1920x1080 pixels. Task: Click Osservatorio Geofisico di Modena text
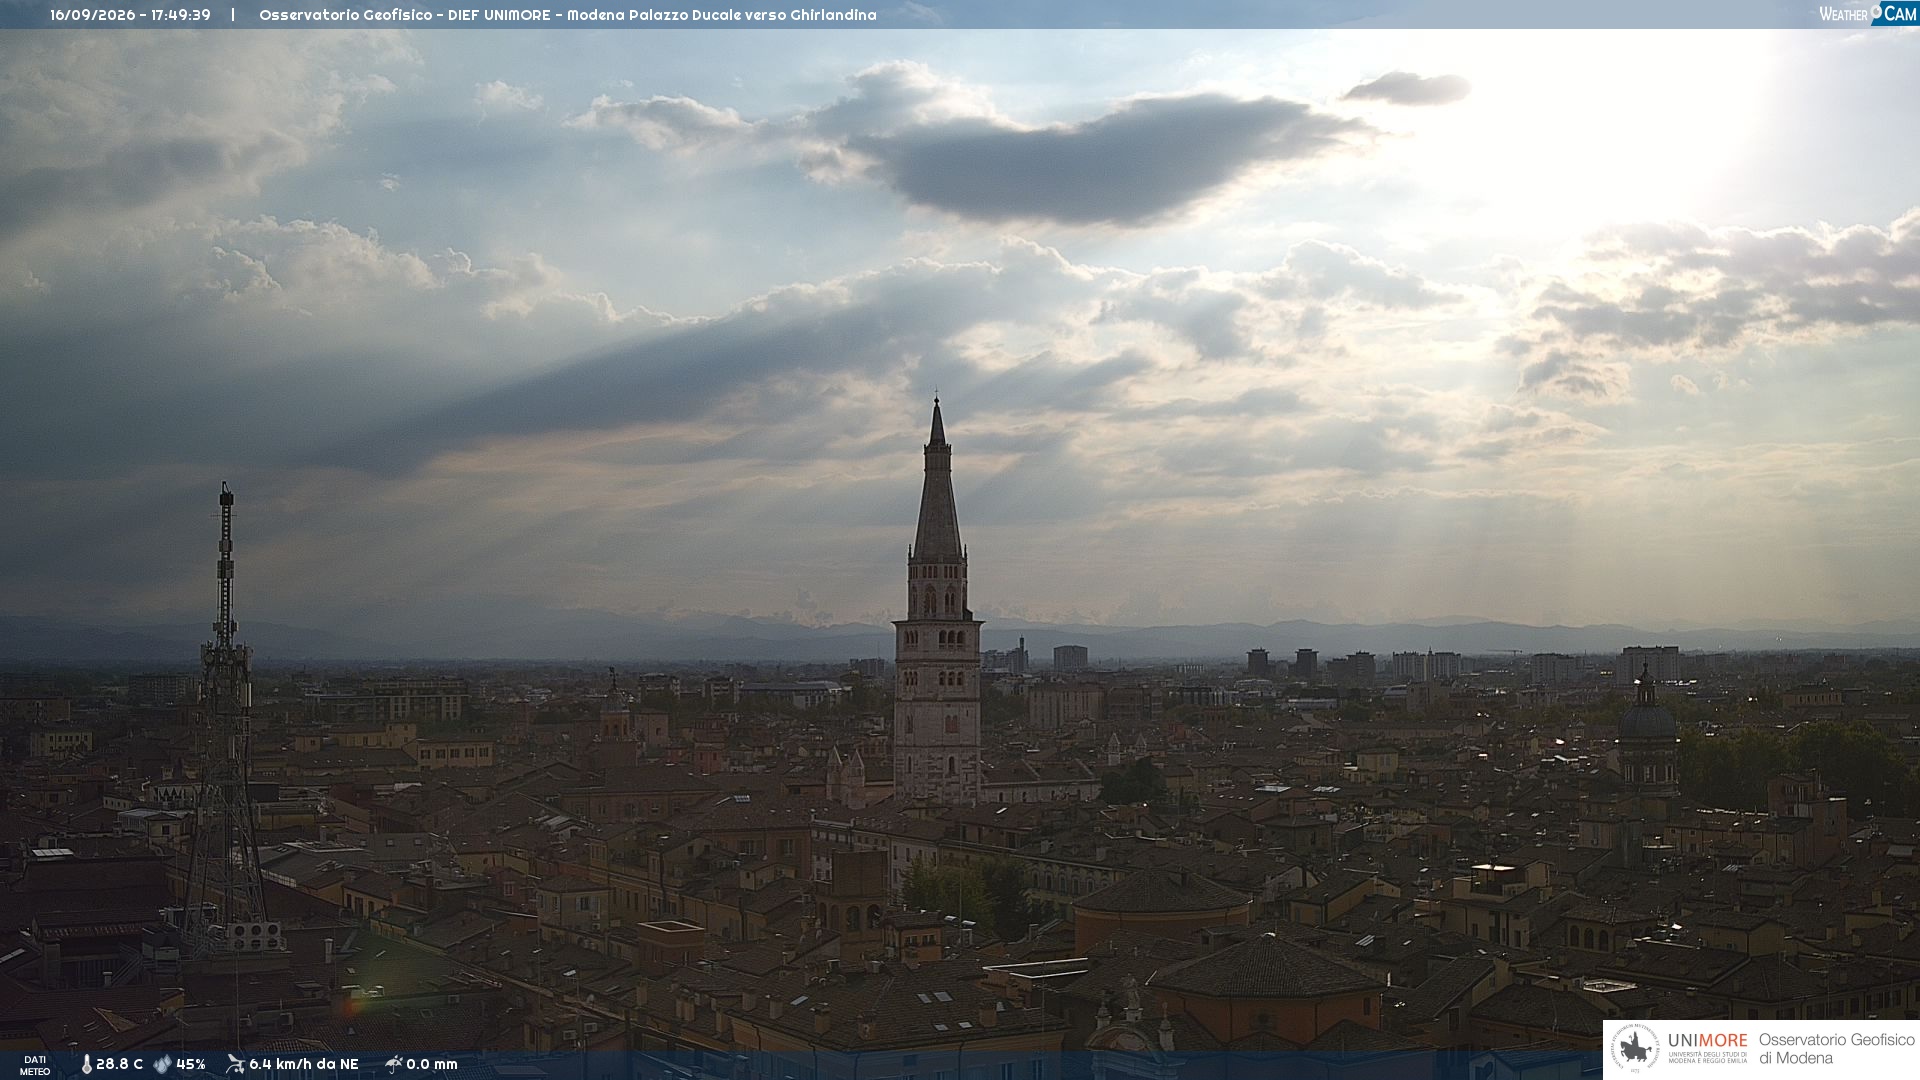coord(1836,1049)
